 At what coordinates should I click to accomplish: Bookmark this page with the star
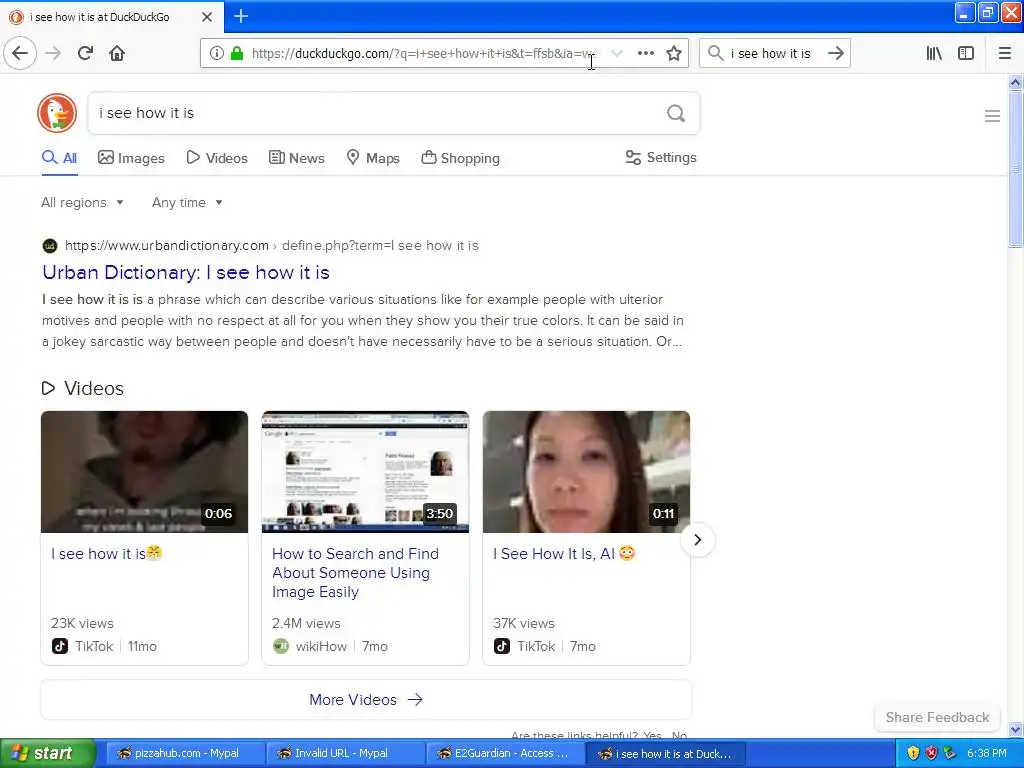coord(674,54)
